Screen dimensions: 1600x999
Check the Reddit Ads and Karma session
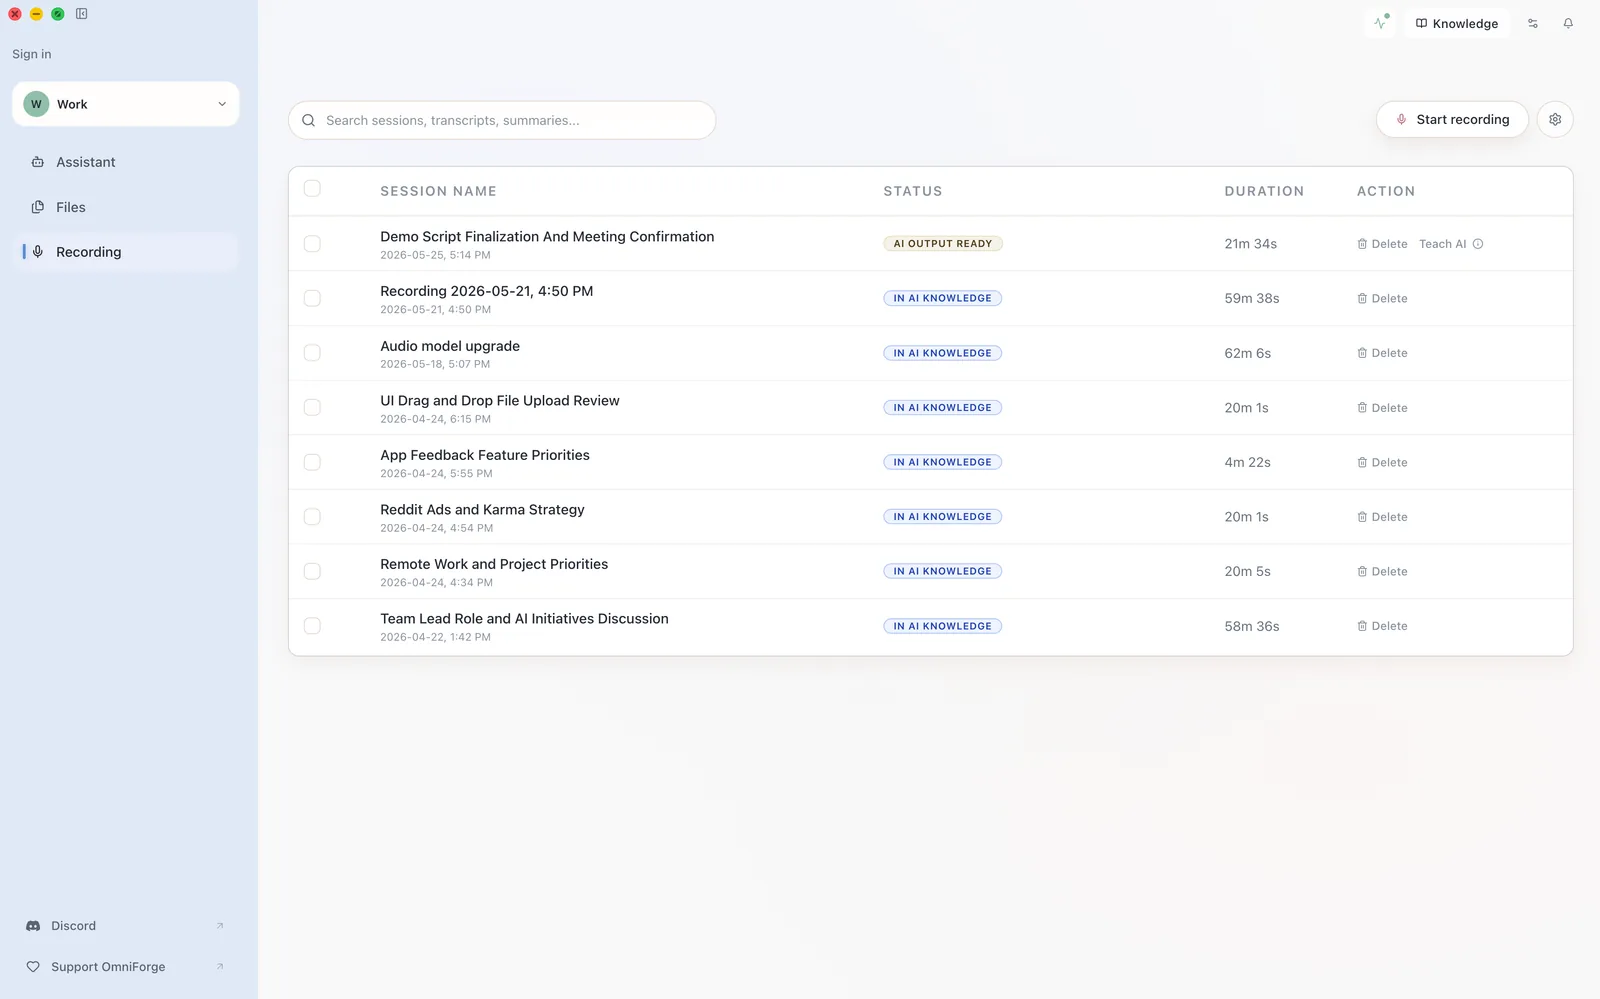coord(312,517)
